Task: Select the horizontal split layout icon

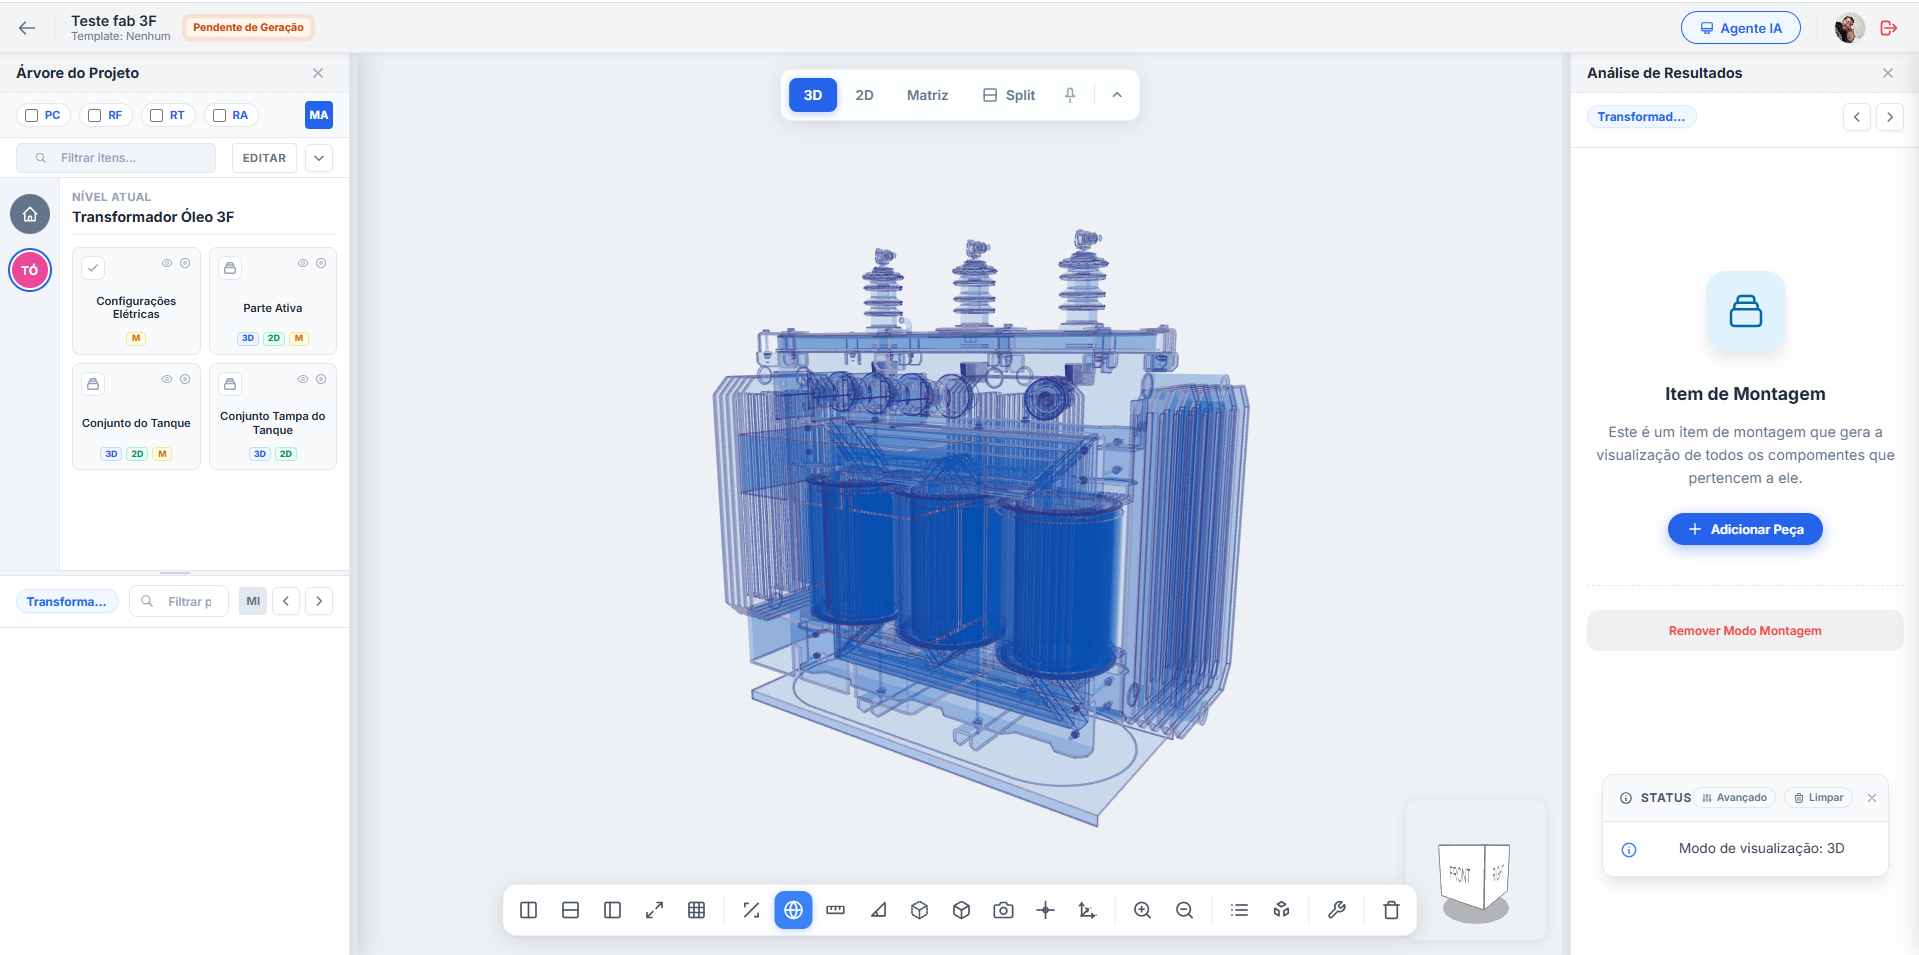Action: [x=571, y=910]
